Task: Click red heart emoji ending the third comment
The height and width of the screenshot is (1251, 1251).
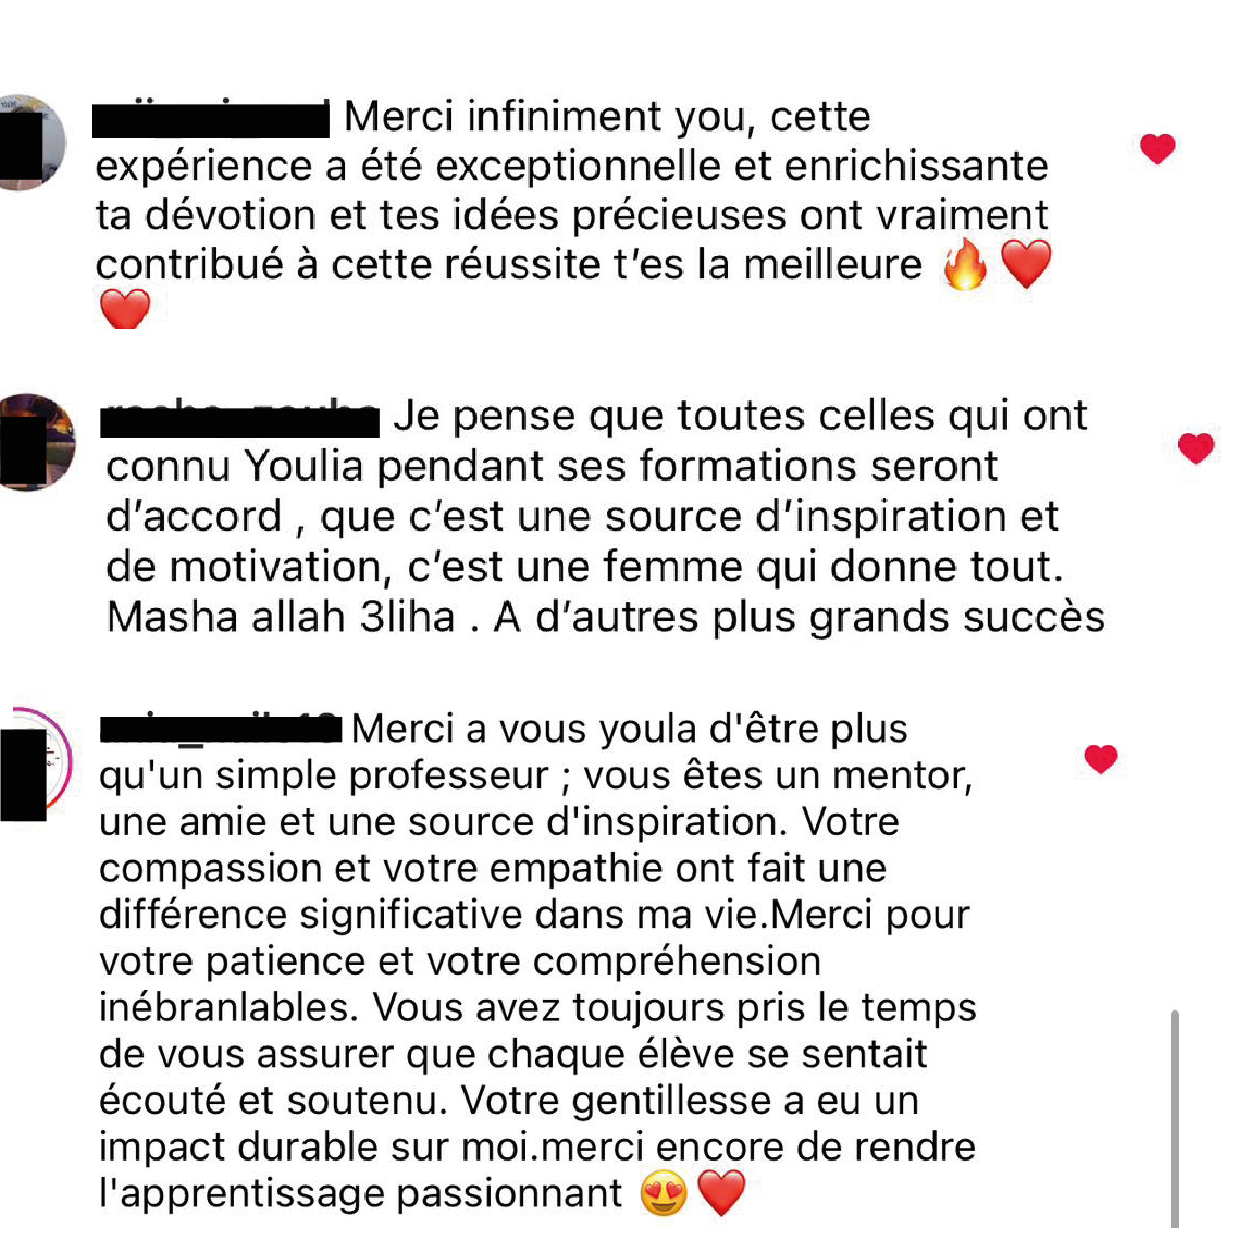Action: coord(721,1193)
